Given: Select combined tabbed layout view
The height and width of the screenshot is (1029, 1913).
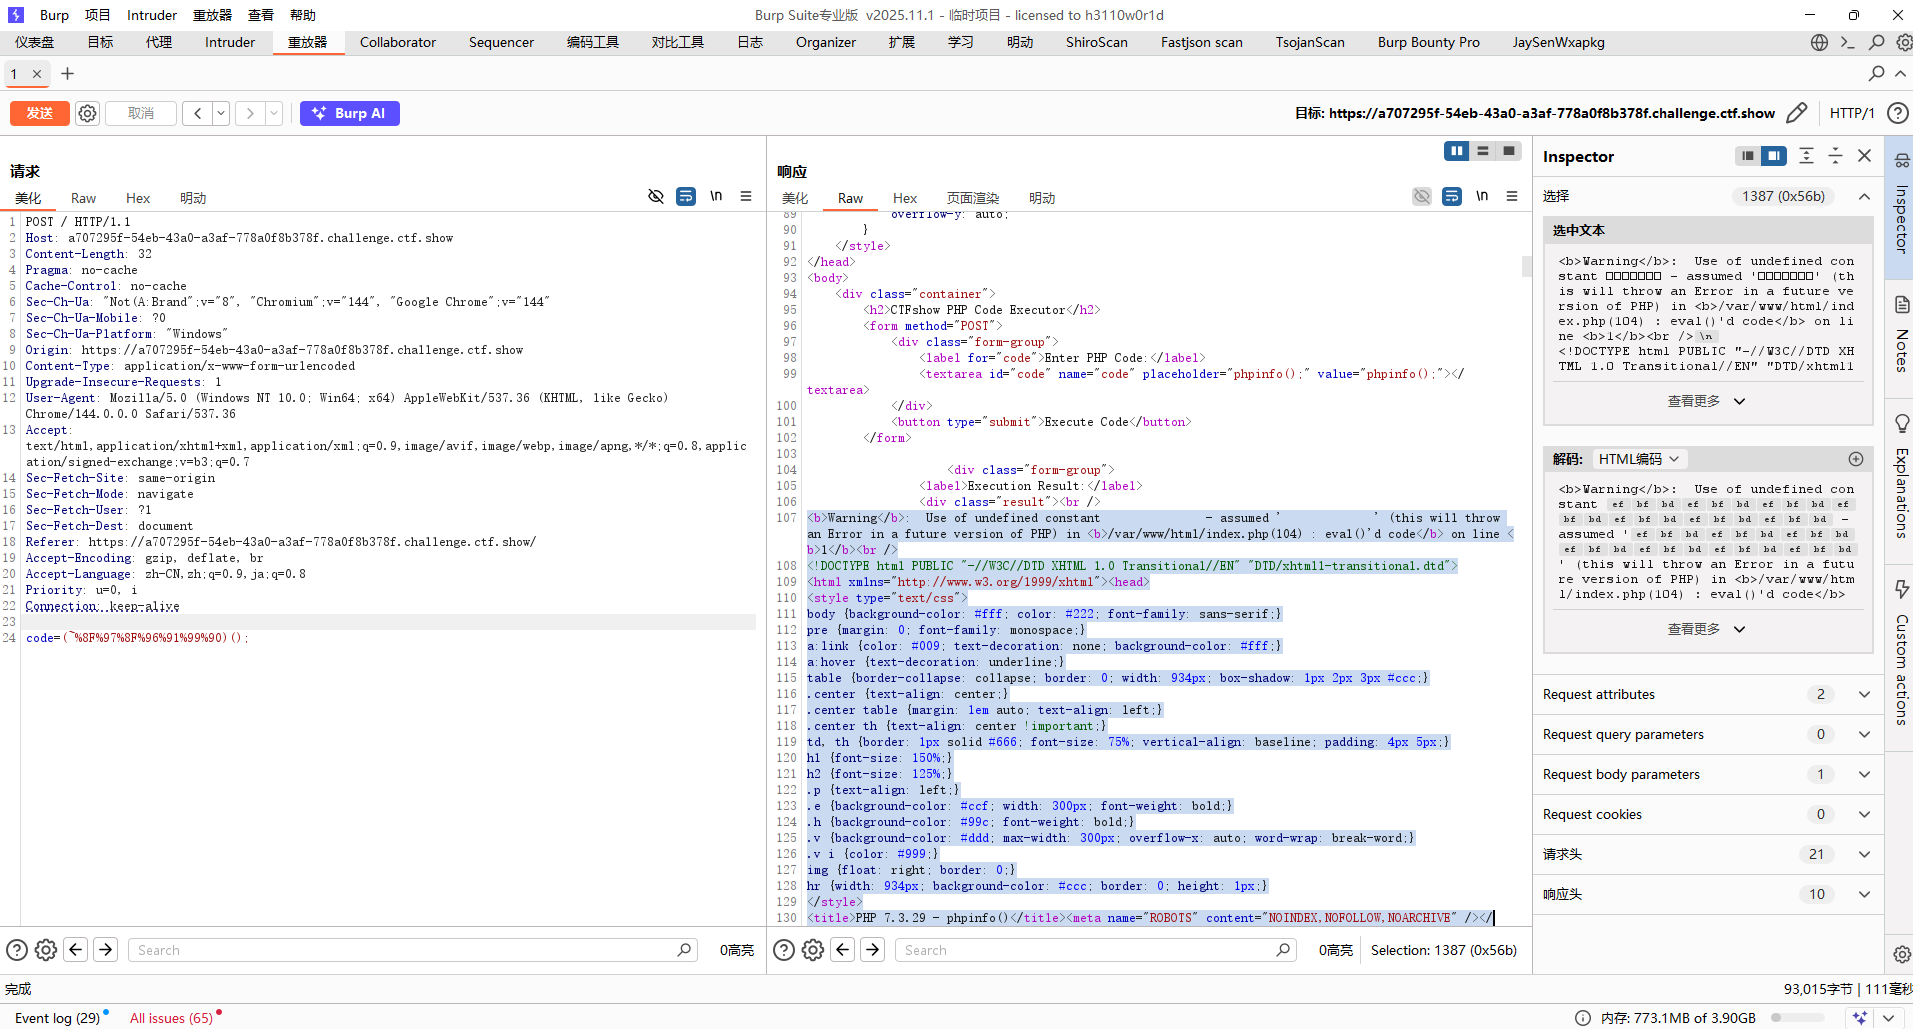Looking at the screenshot, I should (1509, 151).
